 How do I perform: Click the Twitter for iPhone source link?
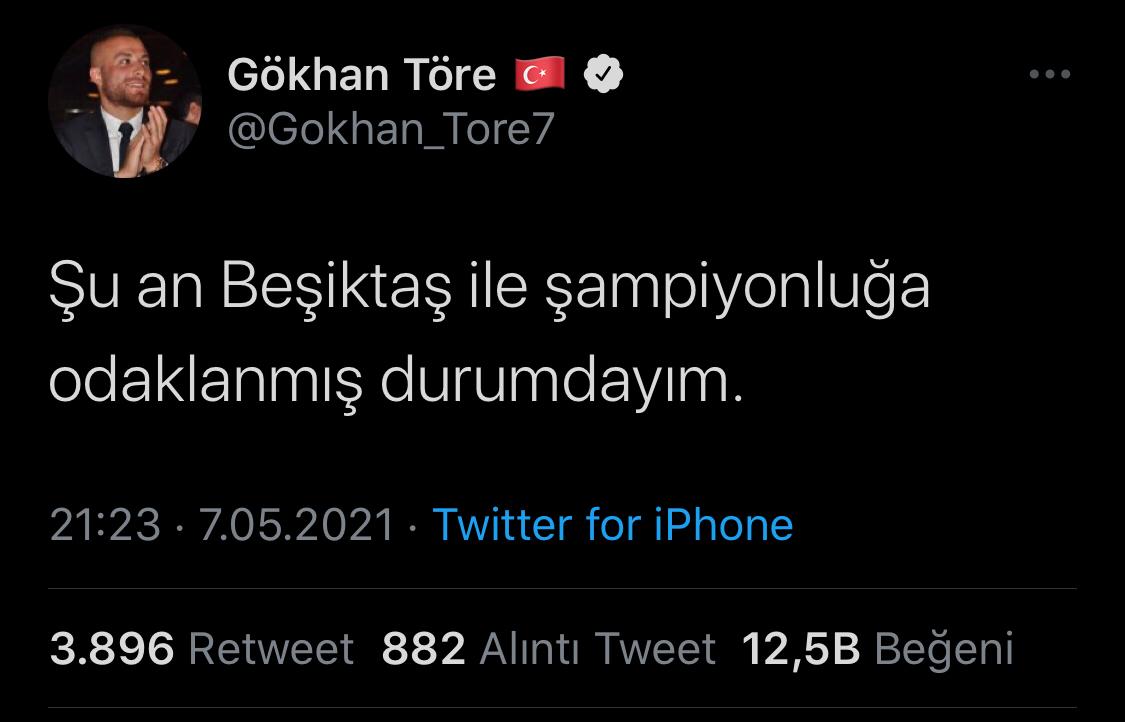(x=612, y=525)
